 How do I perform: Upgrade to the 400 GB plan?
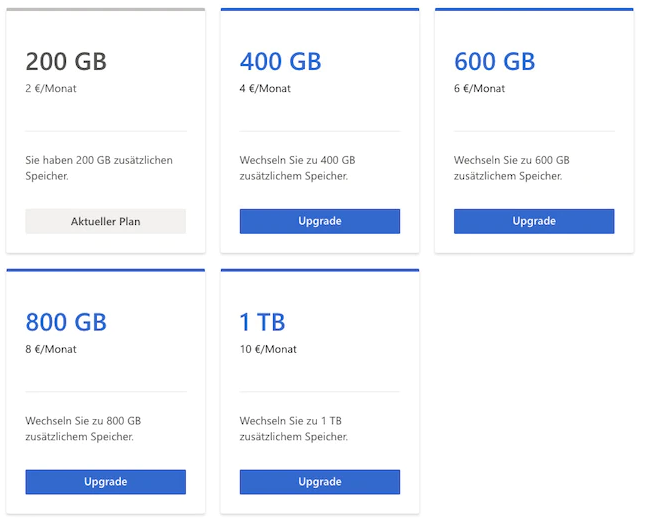click(319, 221)
